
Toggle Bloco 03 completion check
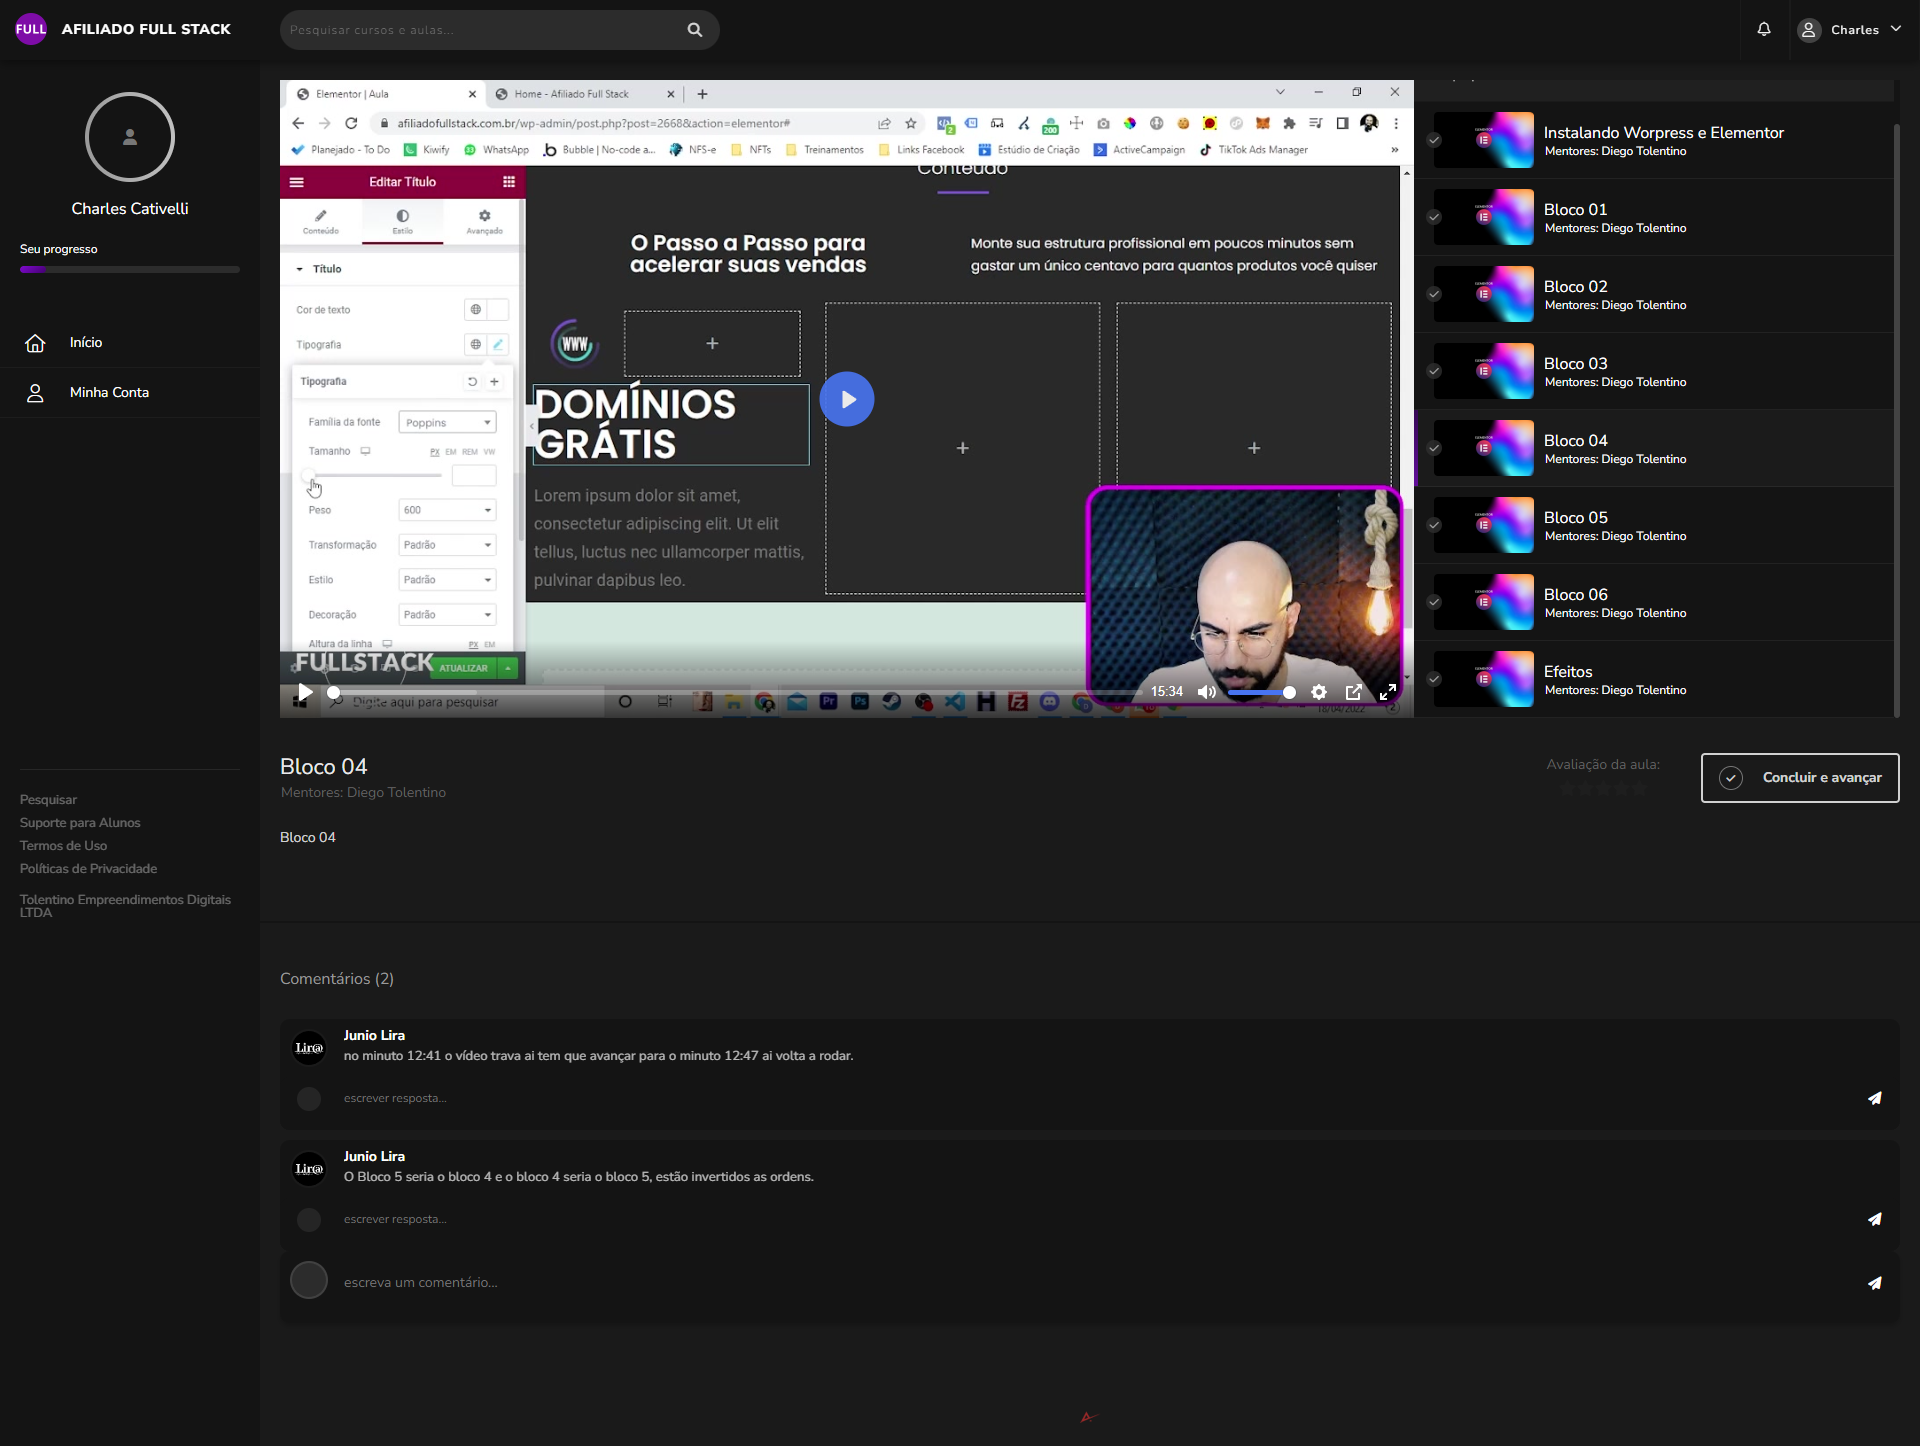click(x=1434, y=371)
